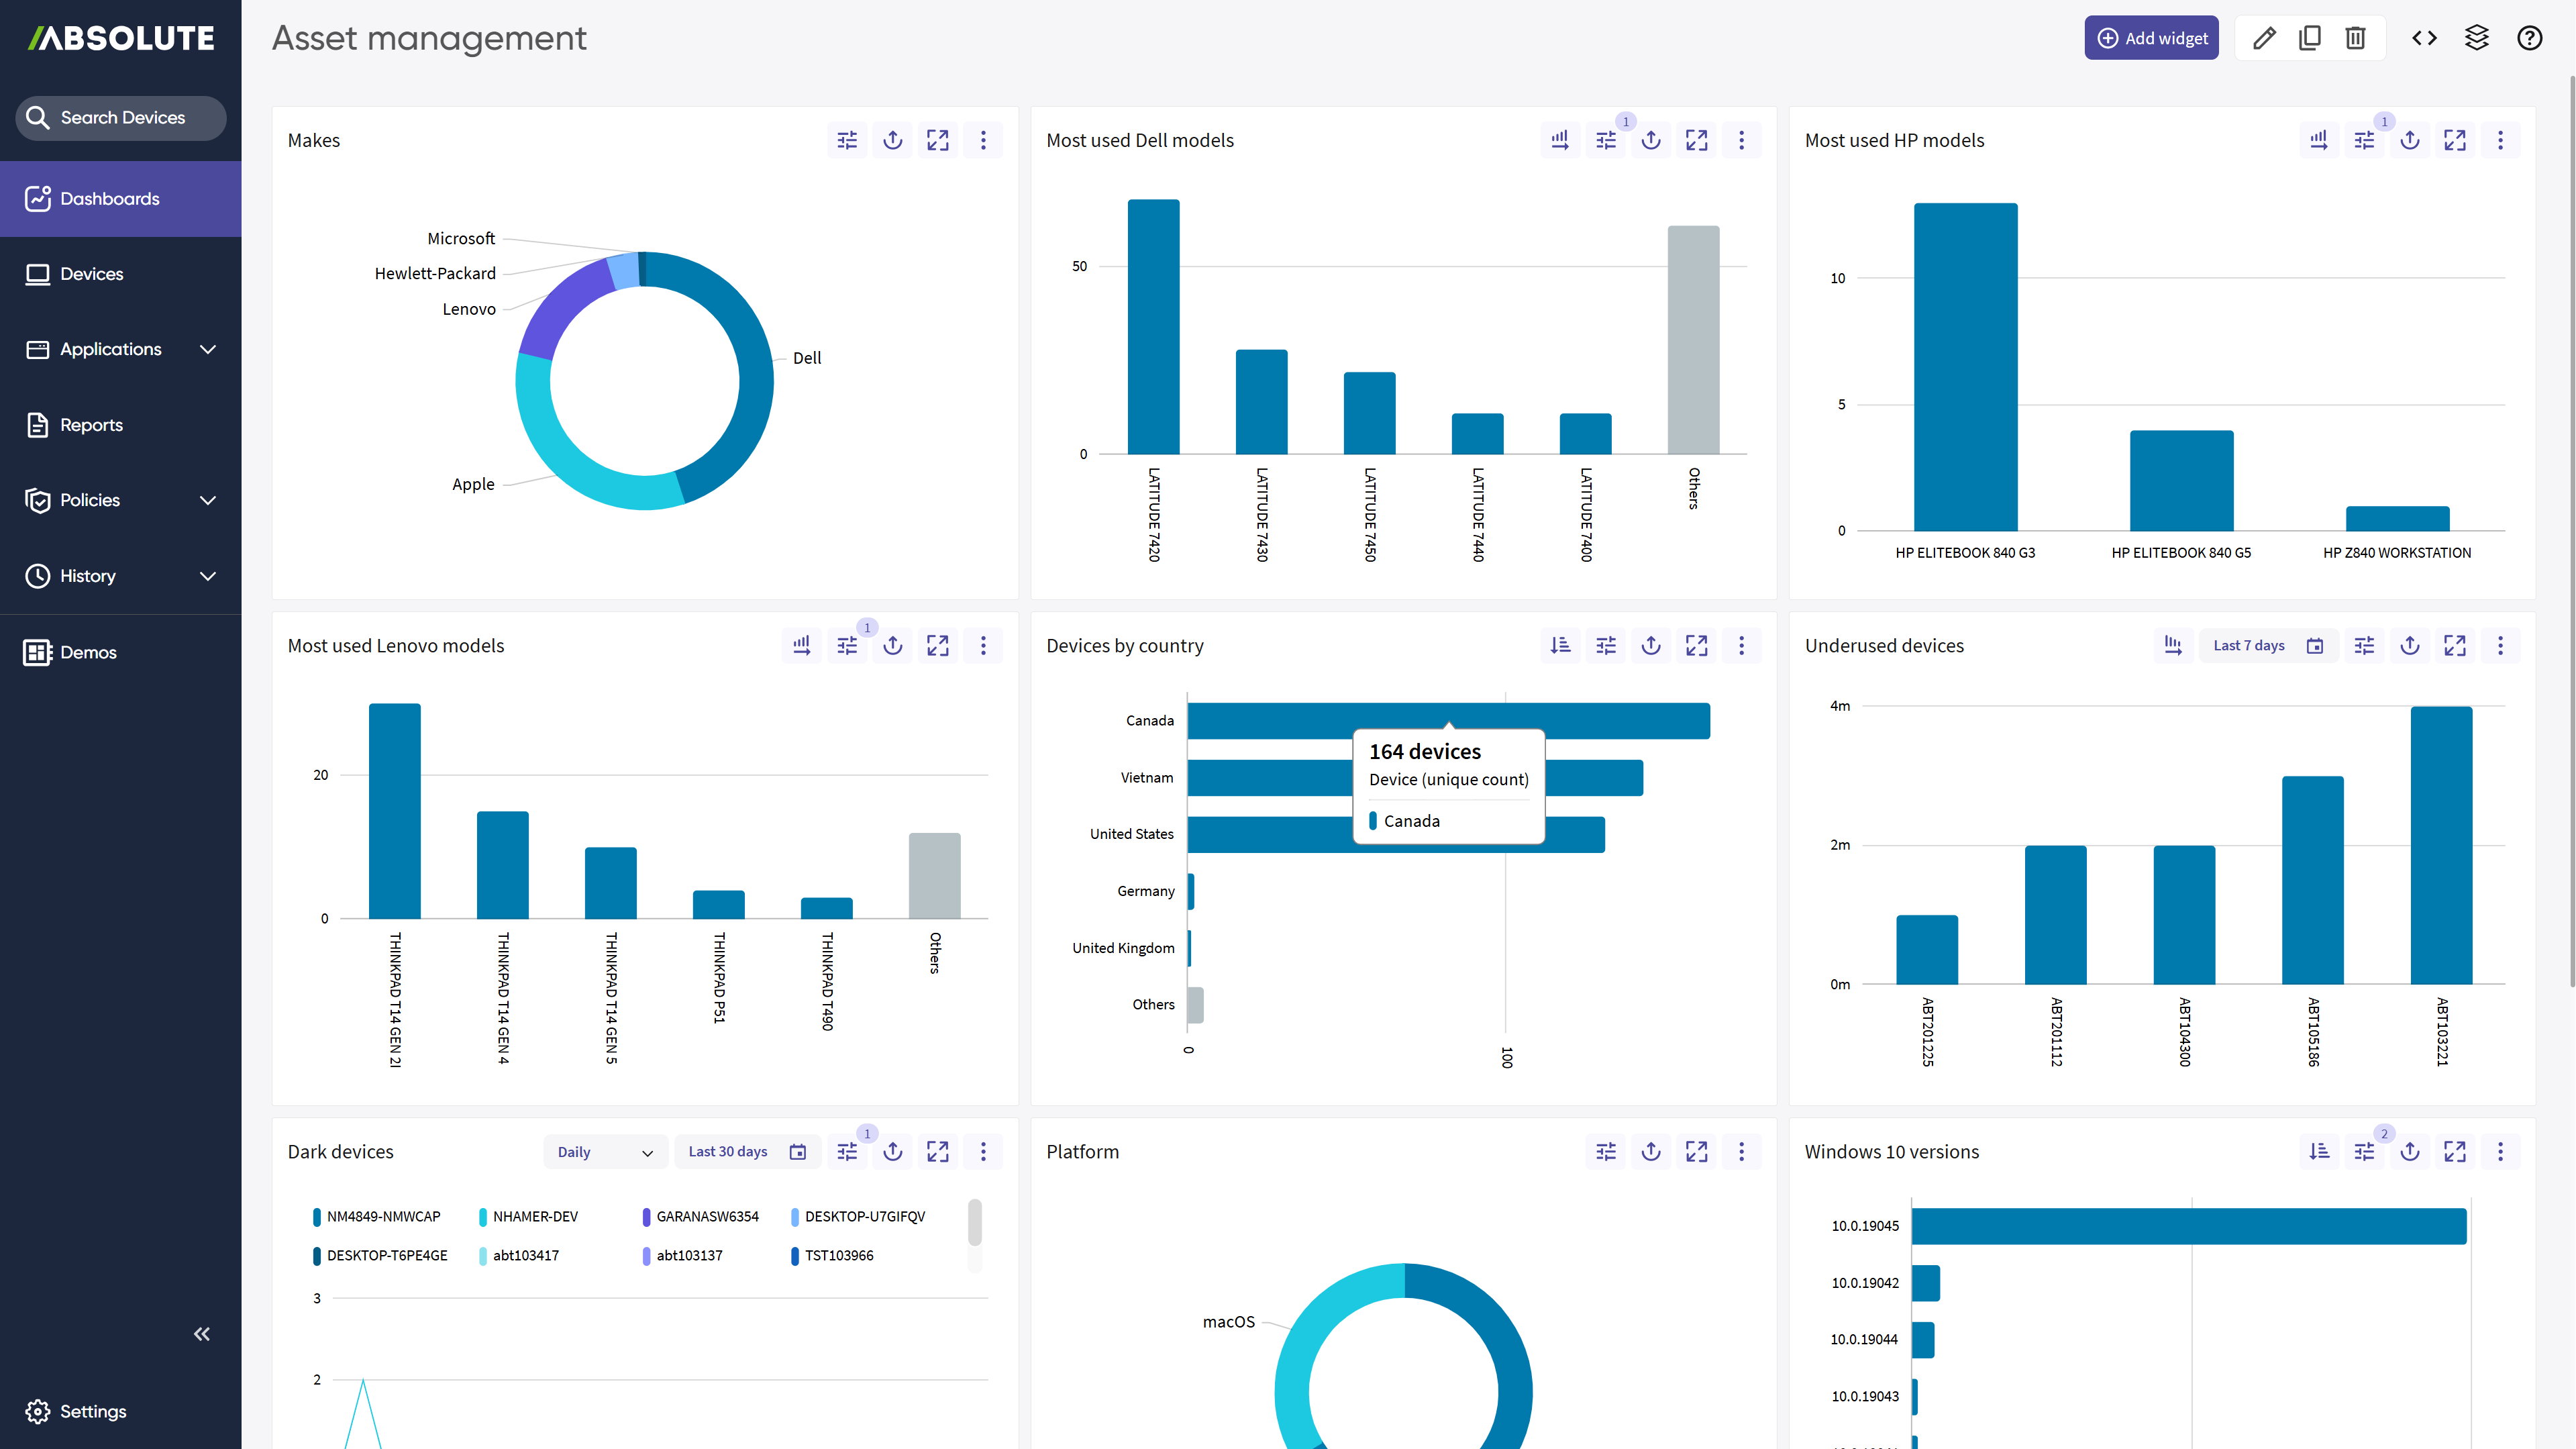Open the Daily interval dropdown

click(605, 1152)
